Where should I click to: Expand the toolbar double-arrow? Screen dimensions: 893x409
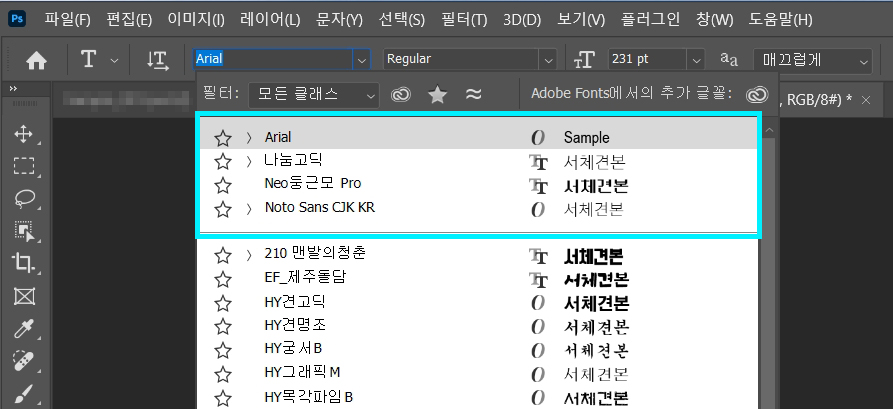pos(13,89)
